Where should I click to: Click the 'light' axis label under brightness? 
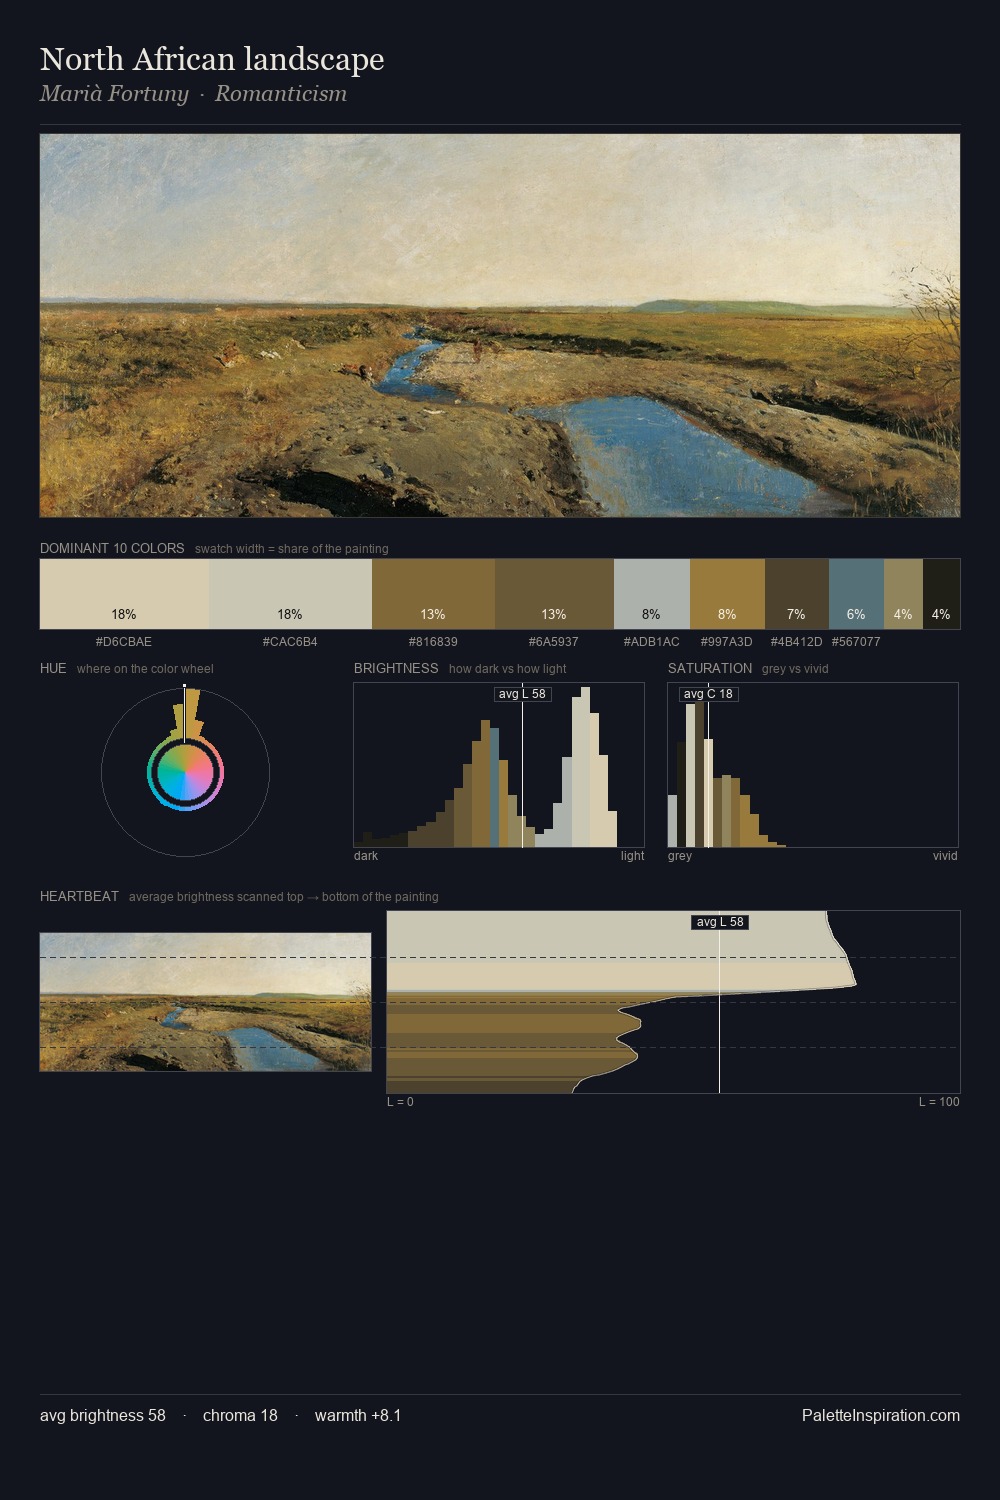tap(633, 856)
